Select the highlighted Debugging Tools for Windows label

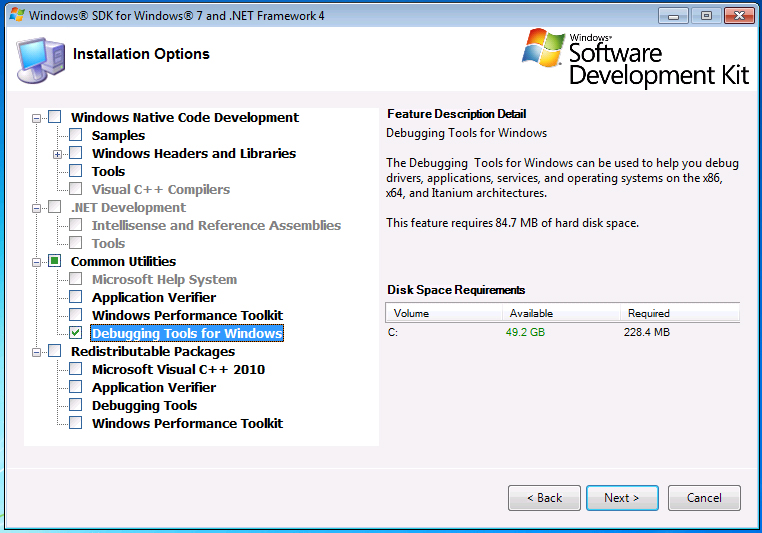[x=187, y=333]
